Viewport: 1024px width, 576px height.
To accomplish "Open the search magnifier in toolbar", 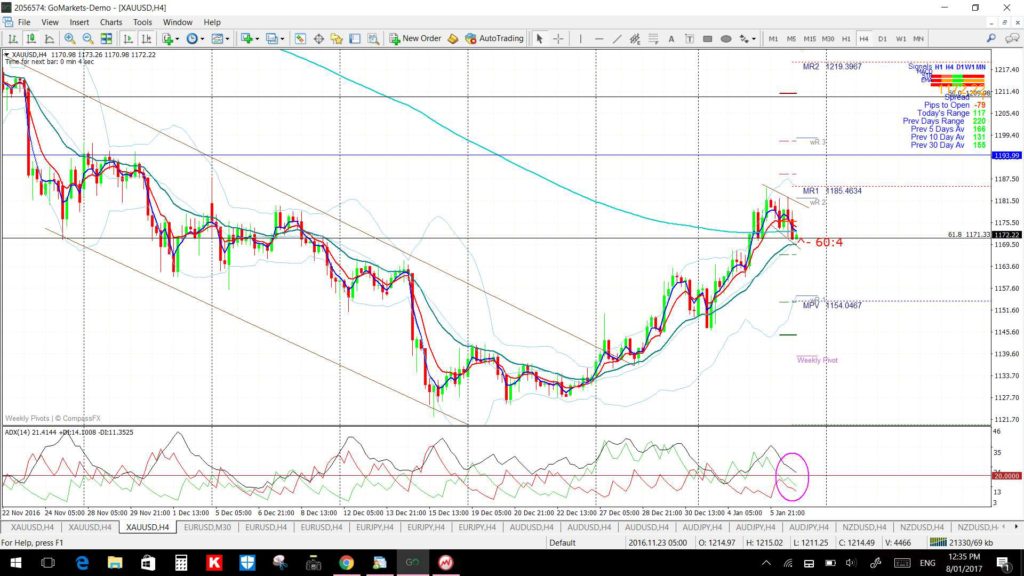I will pos(991,39).
